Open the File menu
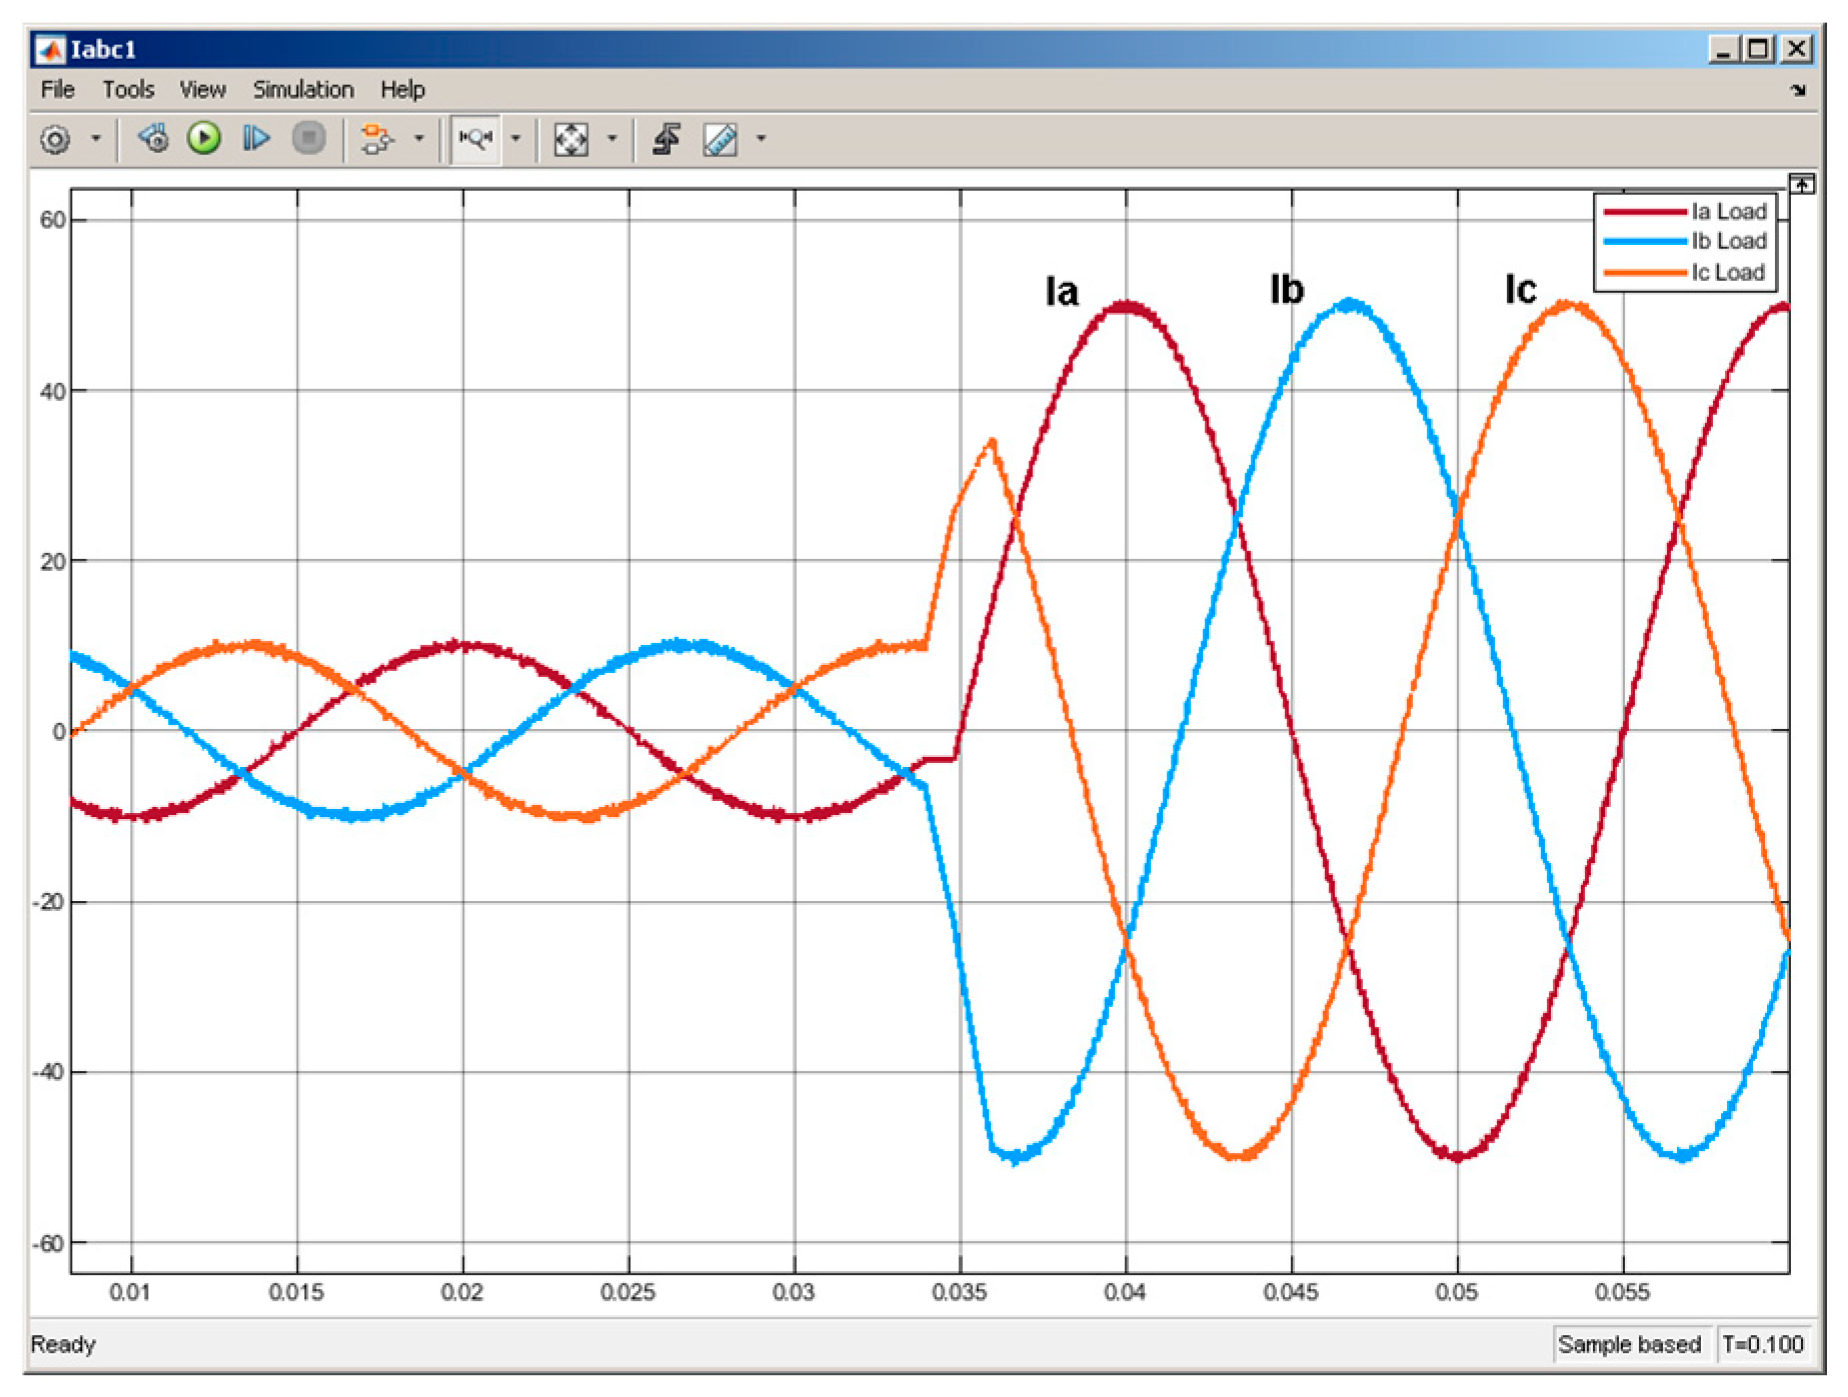 pos(57,90)
